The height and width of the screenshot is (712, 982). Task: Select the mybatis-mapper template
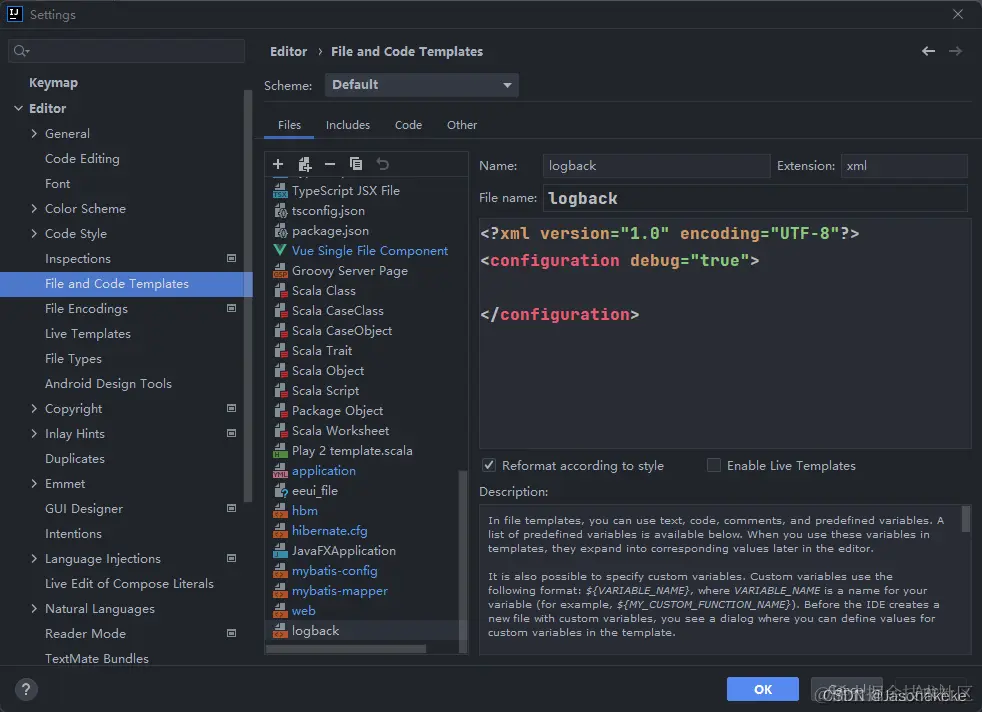[x=339, y=591]
